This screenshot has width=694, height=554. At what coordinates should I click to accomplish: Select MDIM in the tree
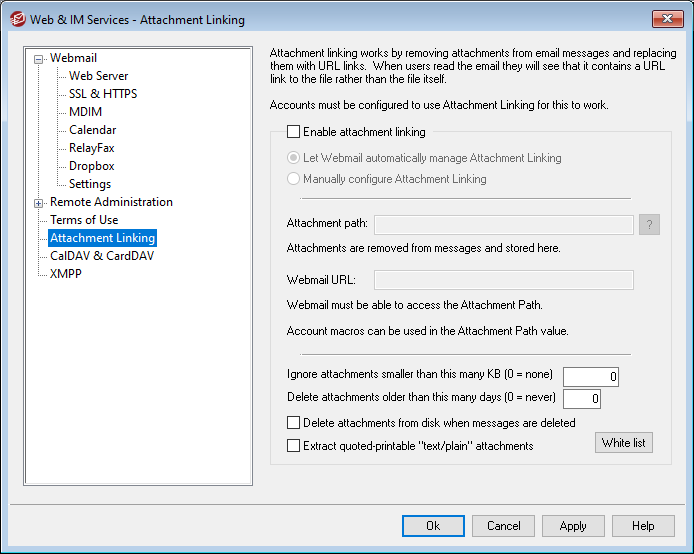click(x=85, y=112)
